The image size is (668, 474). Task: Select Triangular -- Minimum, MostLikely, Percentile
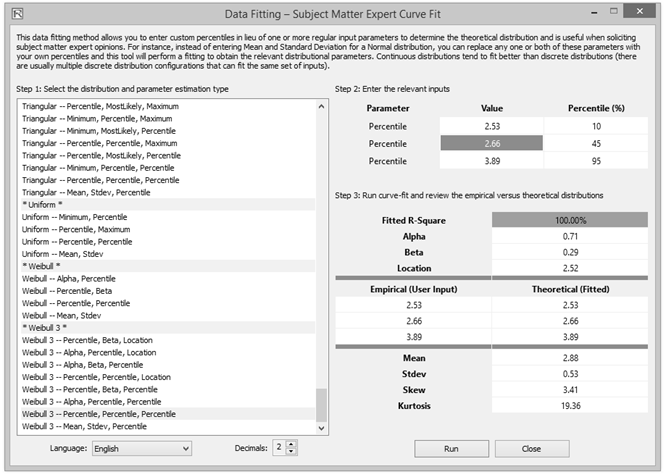168,131
